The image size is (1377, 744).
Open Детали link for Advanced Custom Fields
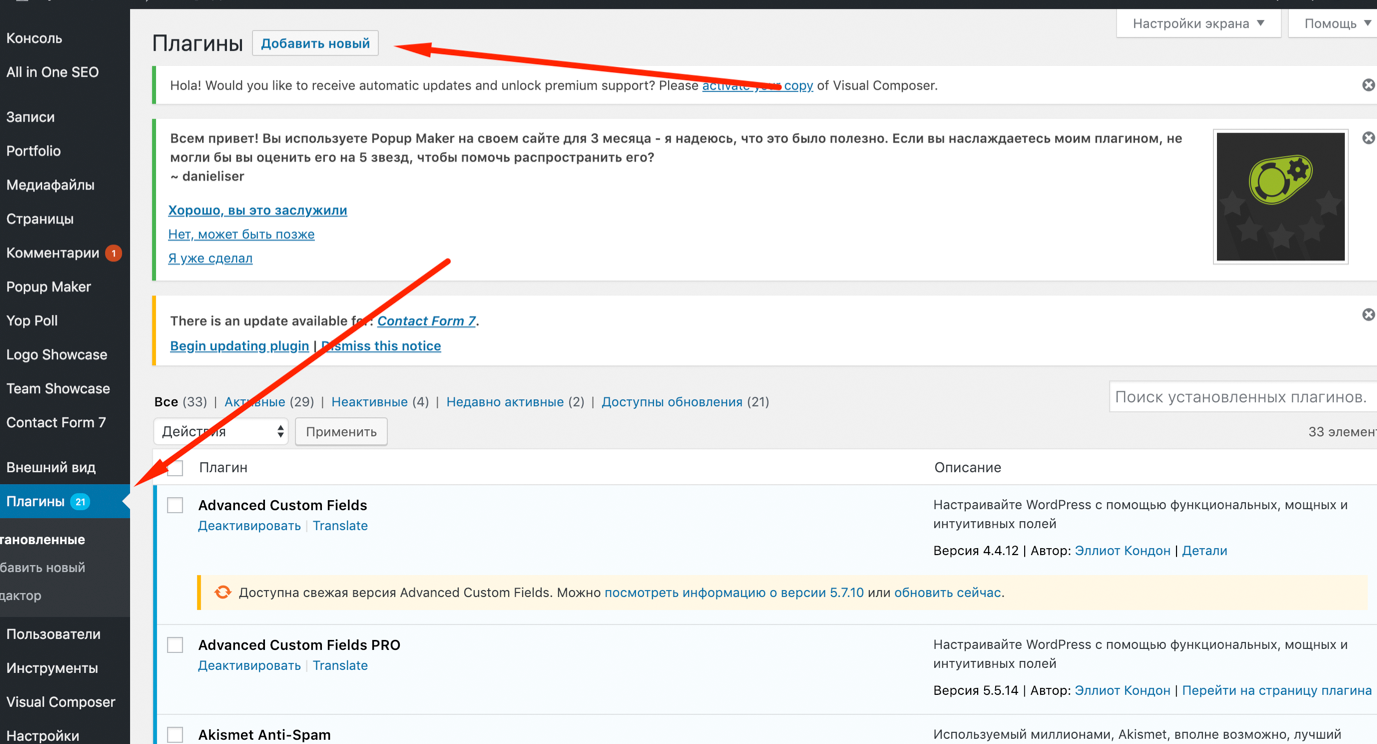point(1204,551)
